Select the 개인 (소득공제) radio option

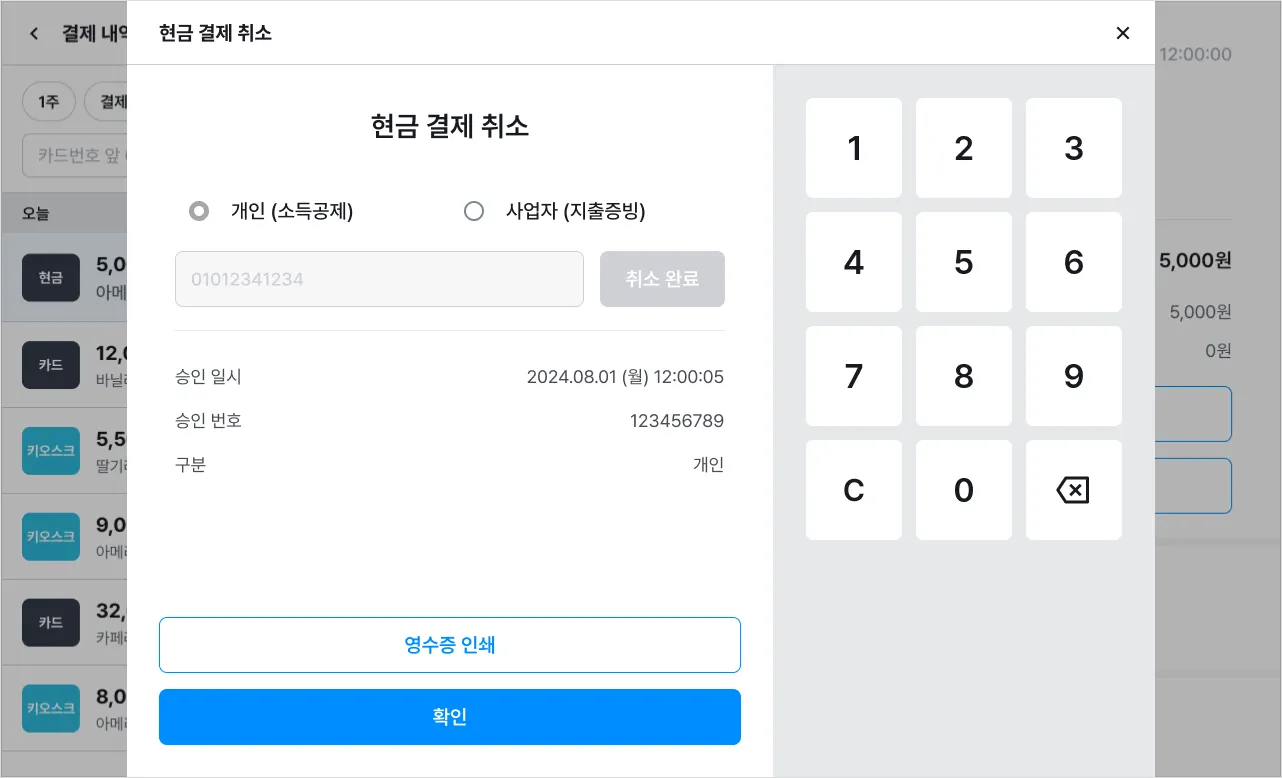click(199, 211)
